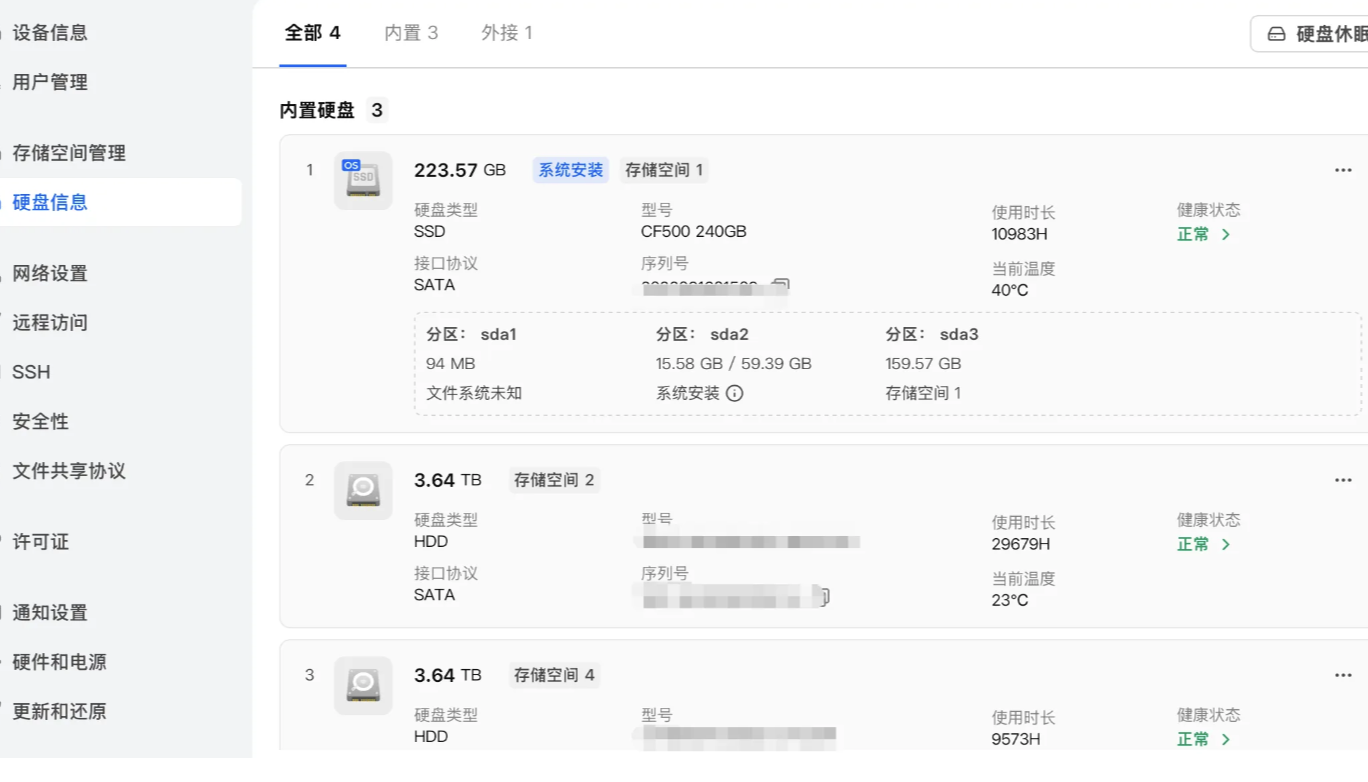The image size is (1368, 782).
Task: Click the SSD drive icon for disk 1
Action: 362,180
